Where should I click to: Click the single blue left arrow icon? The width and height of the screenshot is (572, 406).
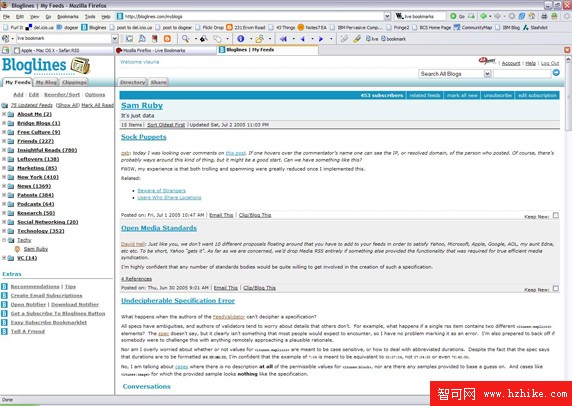point(302,39)
